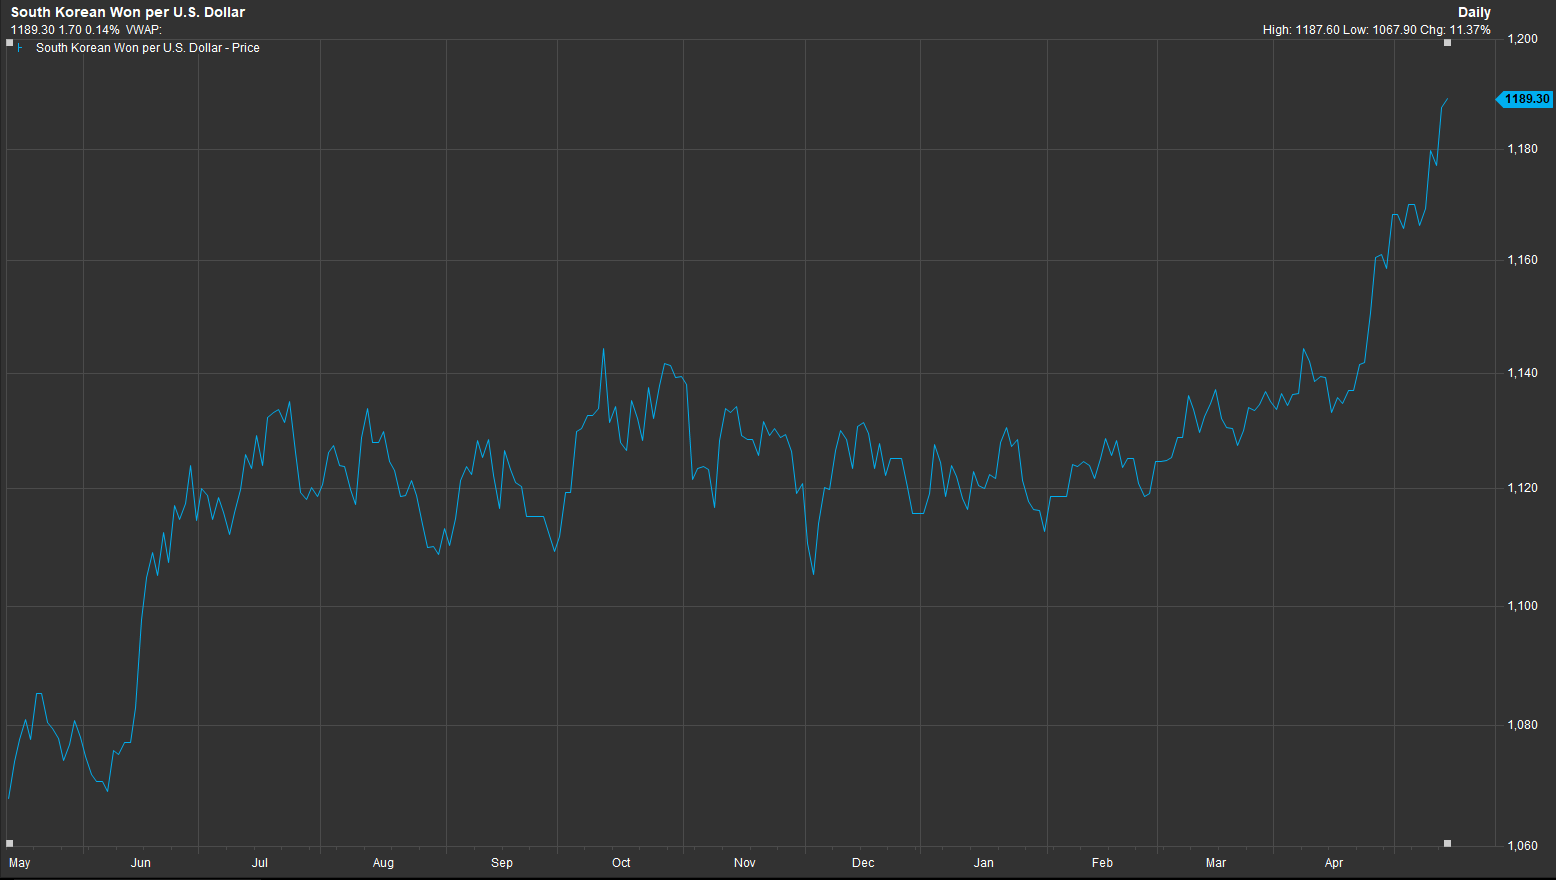Click the small white handle at top right
Viewport: 1556px width, 880px height.
click(1447, 43)
